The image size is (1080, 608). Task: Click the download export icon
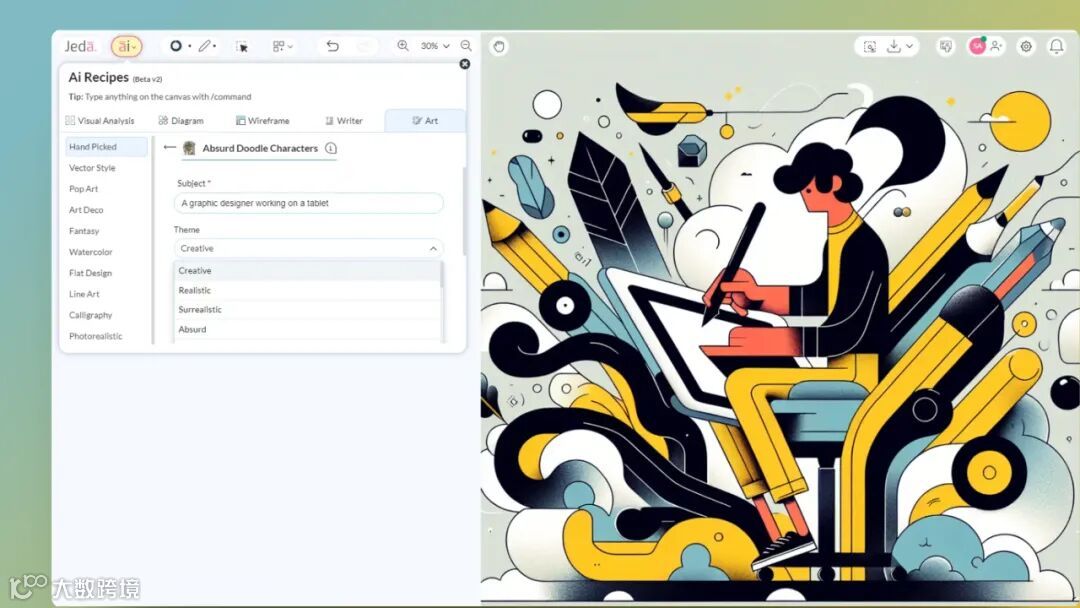[x=894, y=46]
